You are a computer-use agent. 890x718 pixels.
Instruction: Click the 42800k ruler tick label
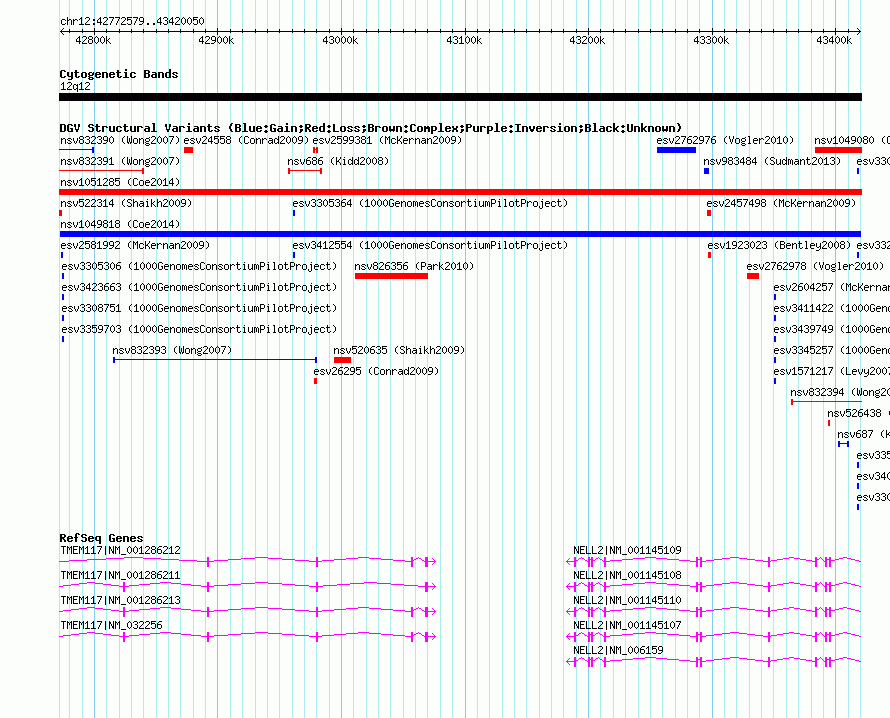coord(93,40)
